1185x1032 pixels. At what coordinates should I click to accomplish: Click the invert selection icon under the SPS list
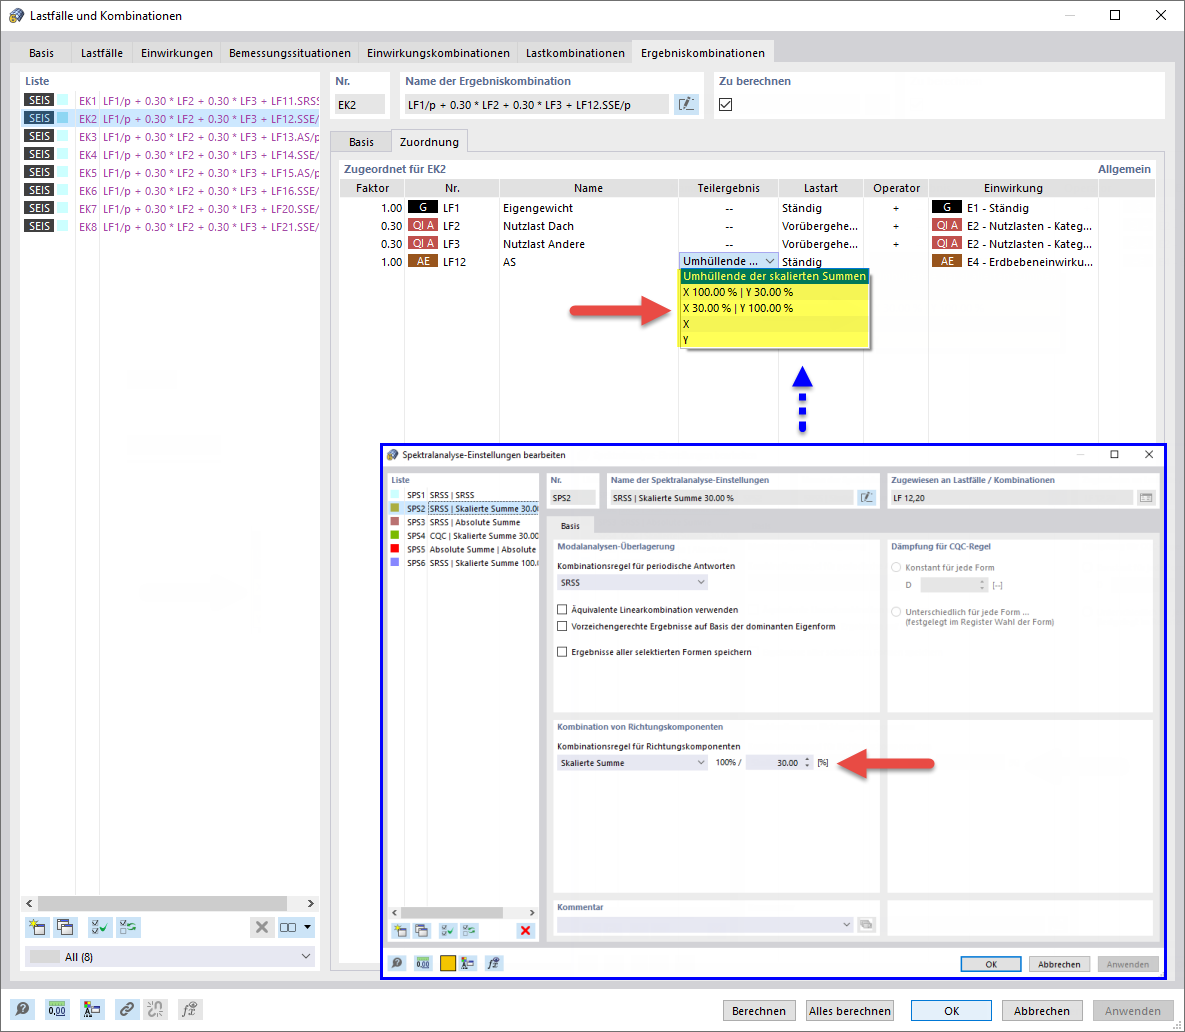point(469,931)
